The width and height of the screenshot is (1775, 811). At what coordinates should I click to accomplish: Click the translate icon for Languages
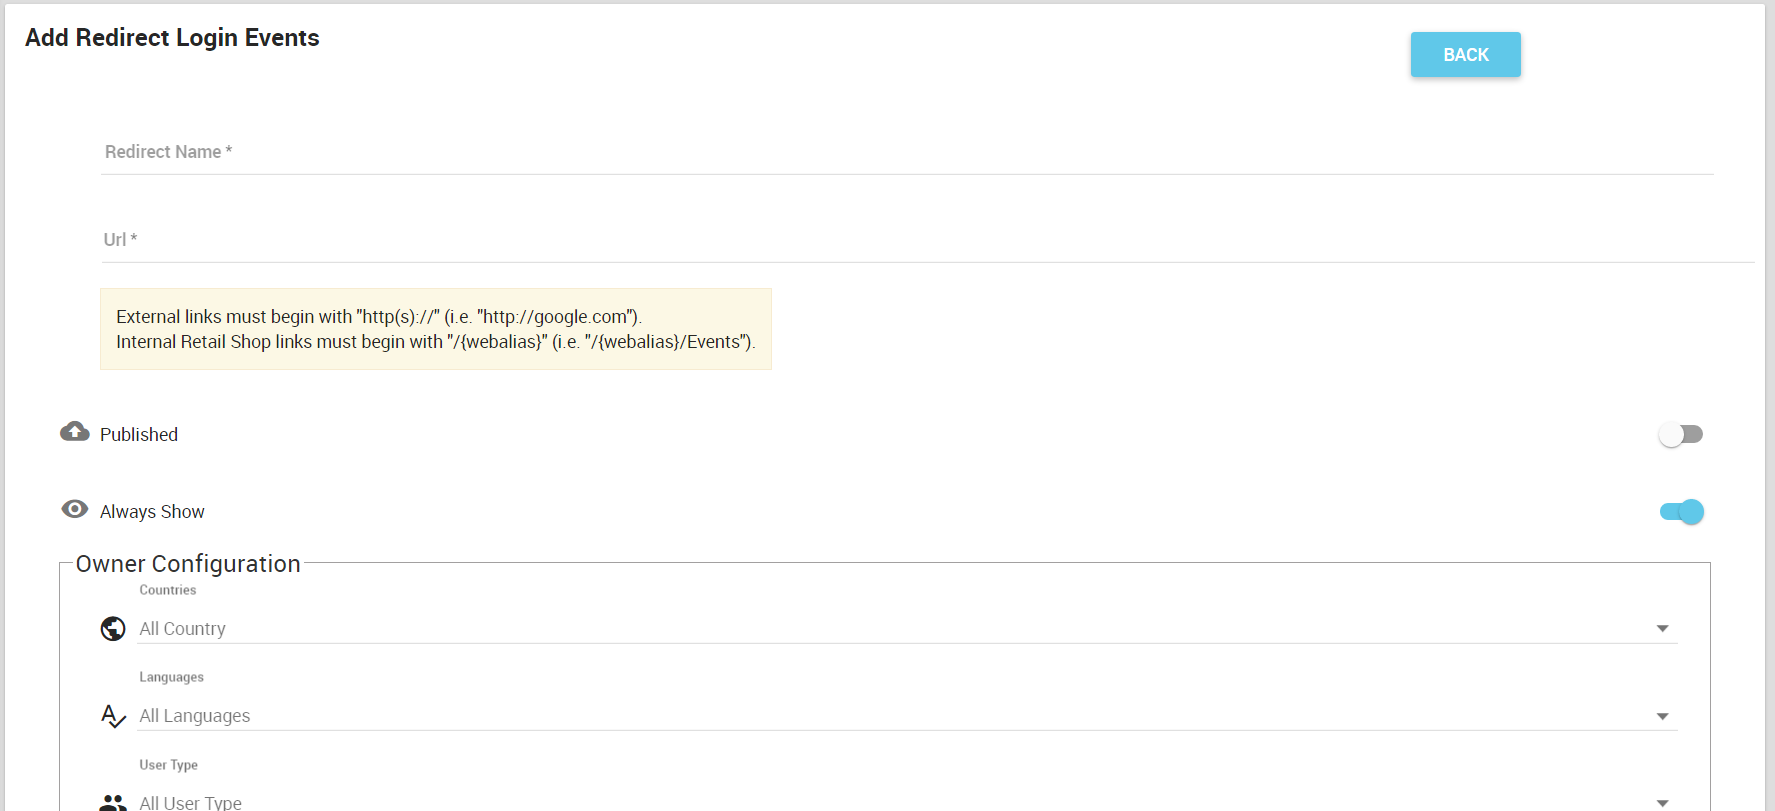113,716
